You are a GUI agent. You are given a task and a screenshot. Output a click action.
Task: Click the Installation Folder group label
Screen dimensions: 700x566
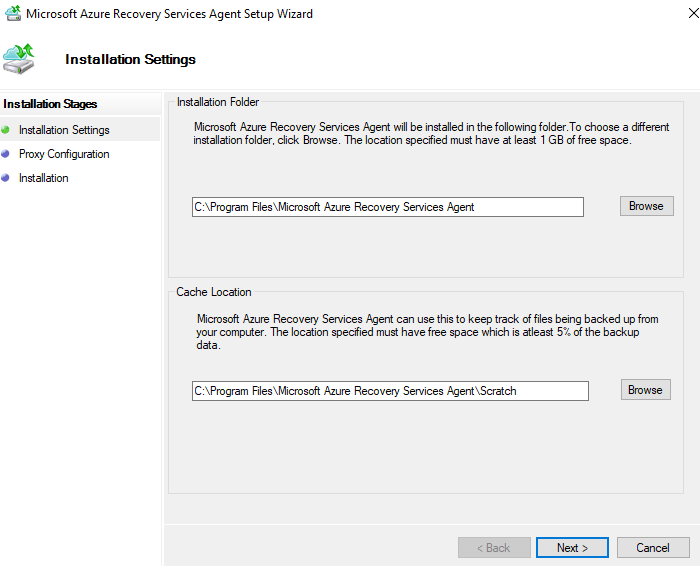pos(218,102)
